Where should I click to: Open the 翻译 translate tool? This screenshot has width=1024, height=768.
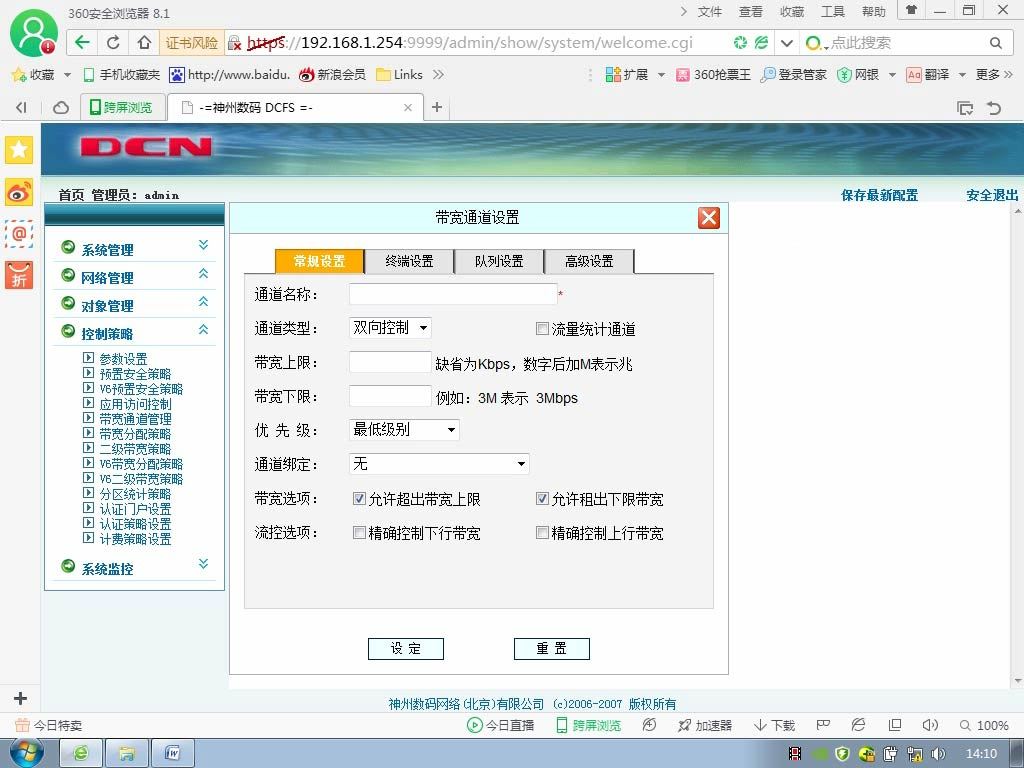click(x=928, y=74)
